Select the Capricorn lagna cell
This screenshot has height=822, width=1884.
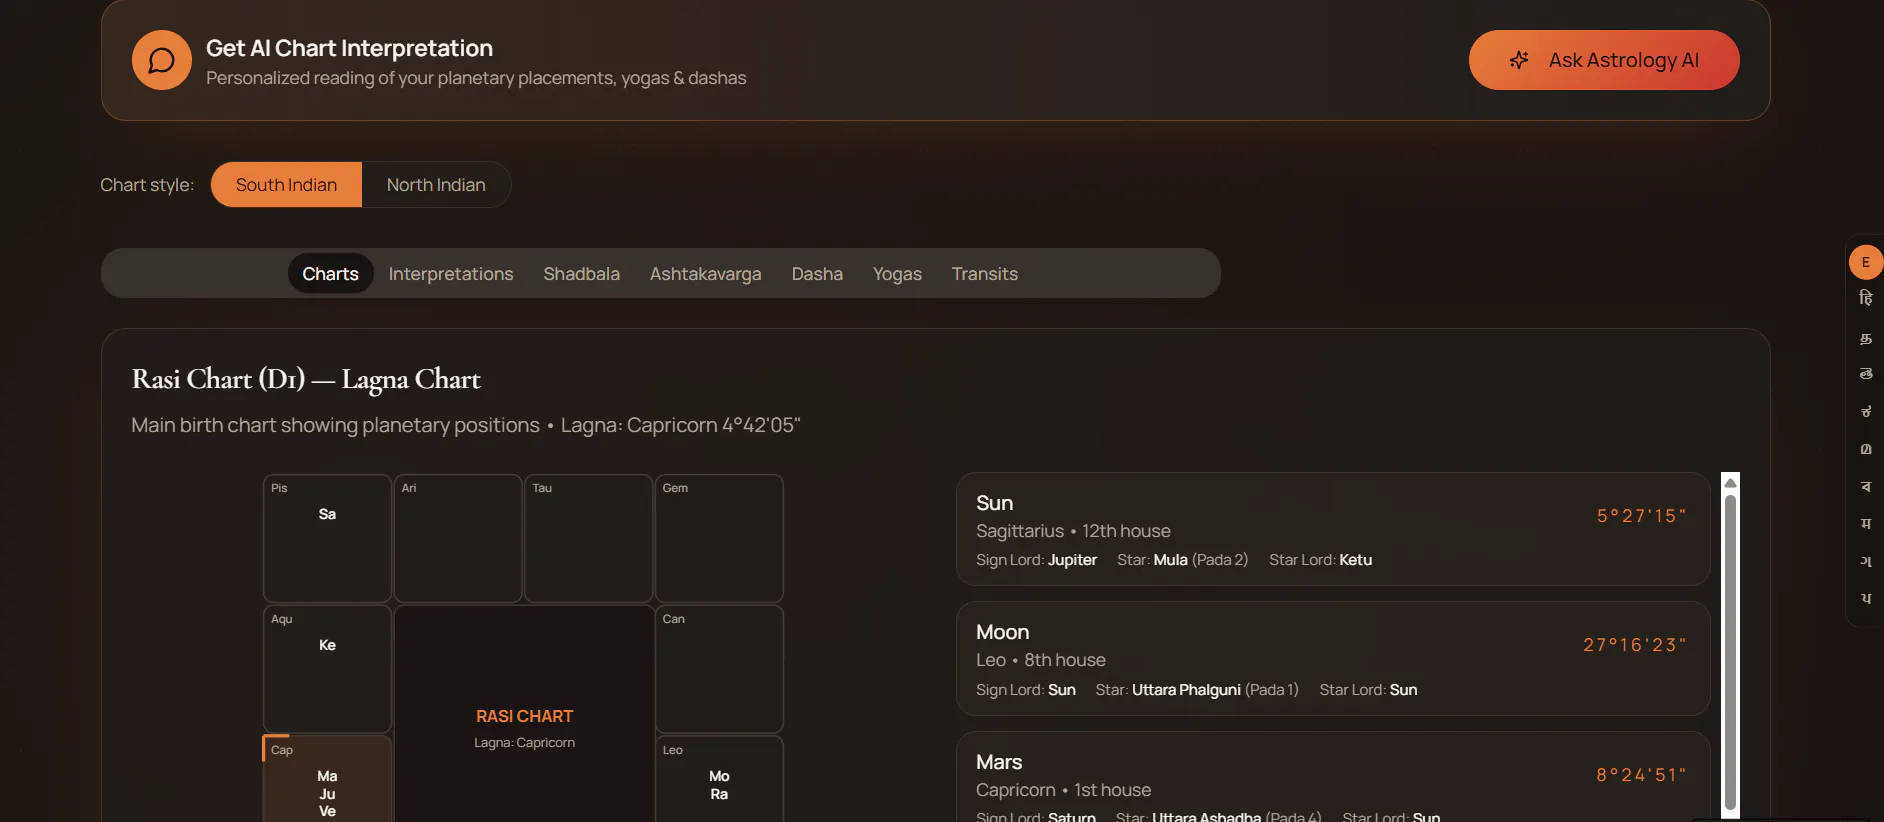tap(327, 779)
